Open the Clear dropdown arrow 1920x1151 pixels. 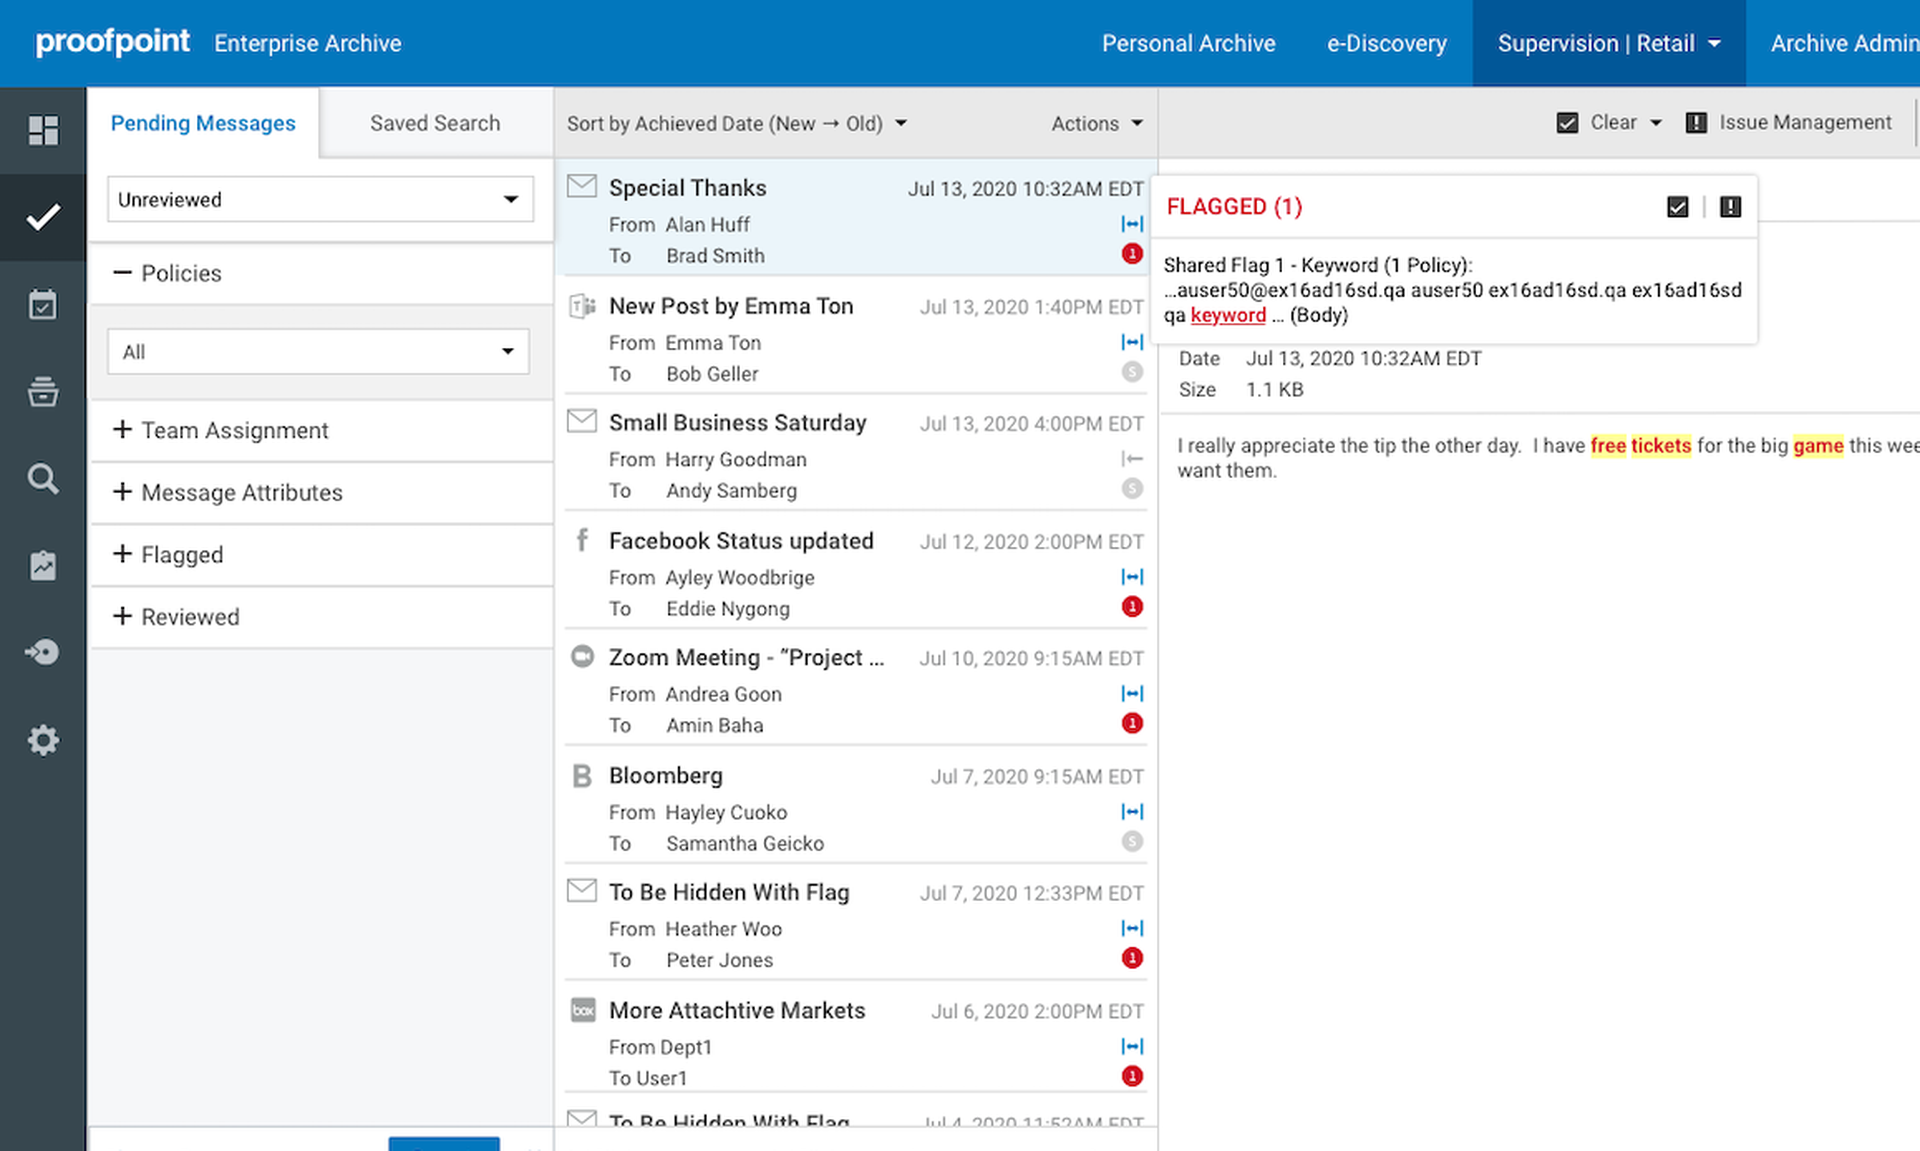click(1656, 123)
